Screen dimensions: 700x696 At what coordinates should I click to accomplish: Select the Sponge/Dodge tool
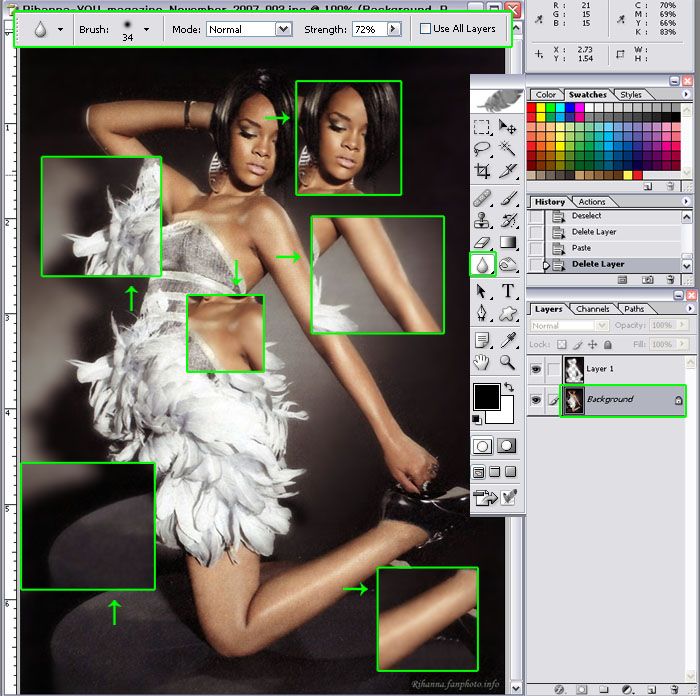coord(507,265)
